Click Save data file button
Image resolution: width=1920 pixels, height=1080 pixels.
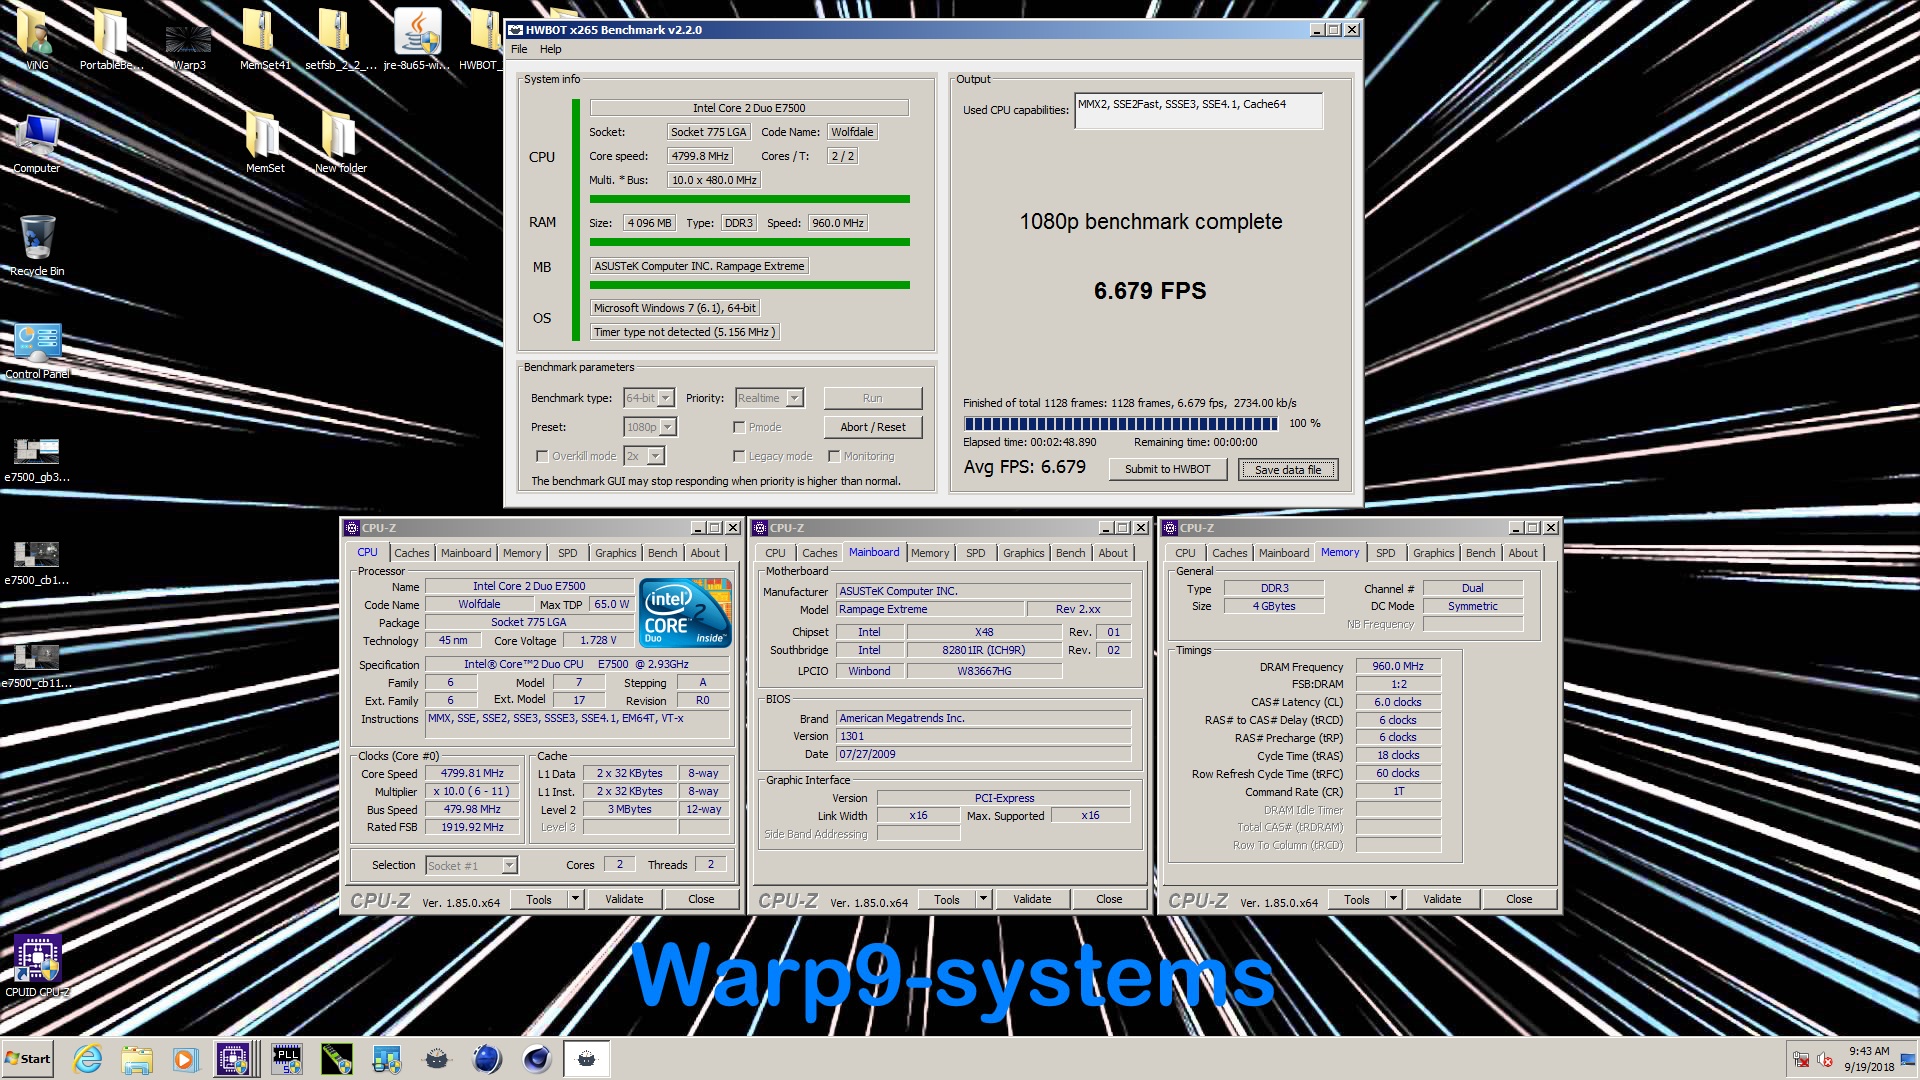coord(1288,469)
